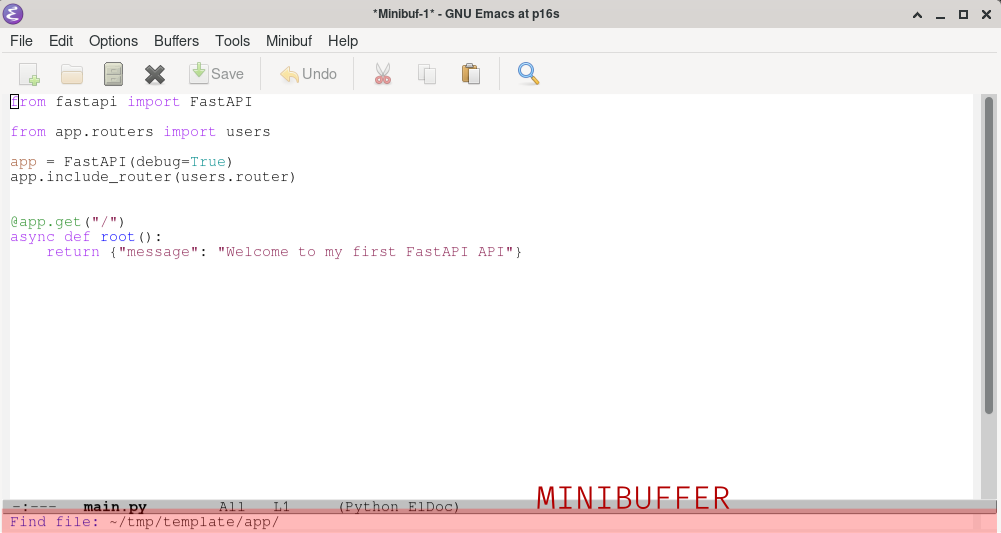Open the Buffers menu
Viewport: 1001px width, 533px height.
[176, 41]
